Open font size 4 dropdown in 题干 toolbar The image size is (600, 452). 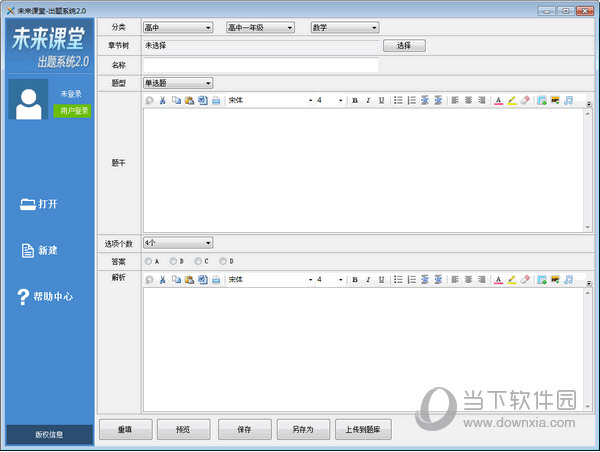329,100
